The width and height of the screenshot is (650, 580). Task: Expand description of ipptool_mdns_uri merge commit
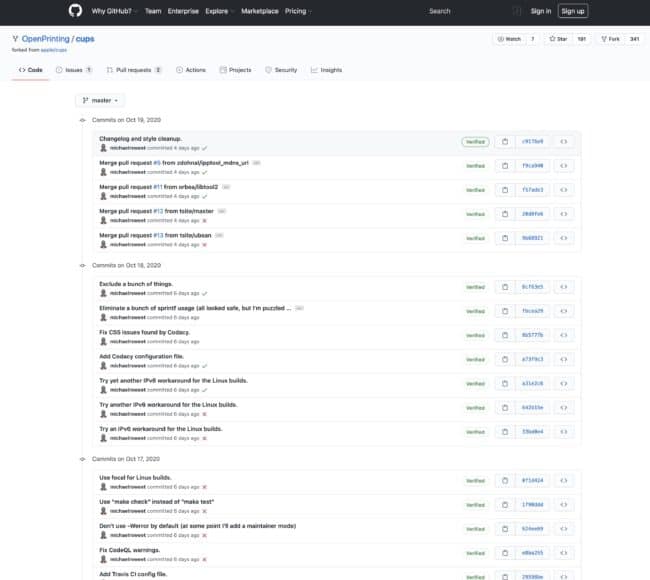[257, 163]
